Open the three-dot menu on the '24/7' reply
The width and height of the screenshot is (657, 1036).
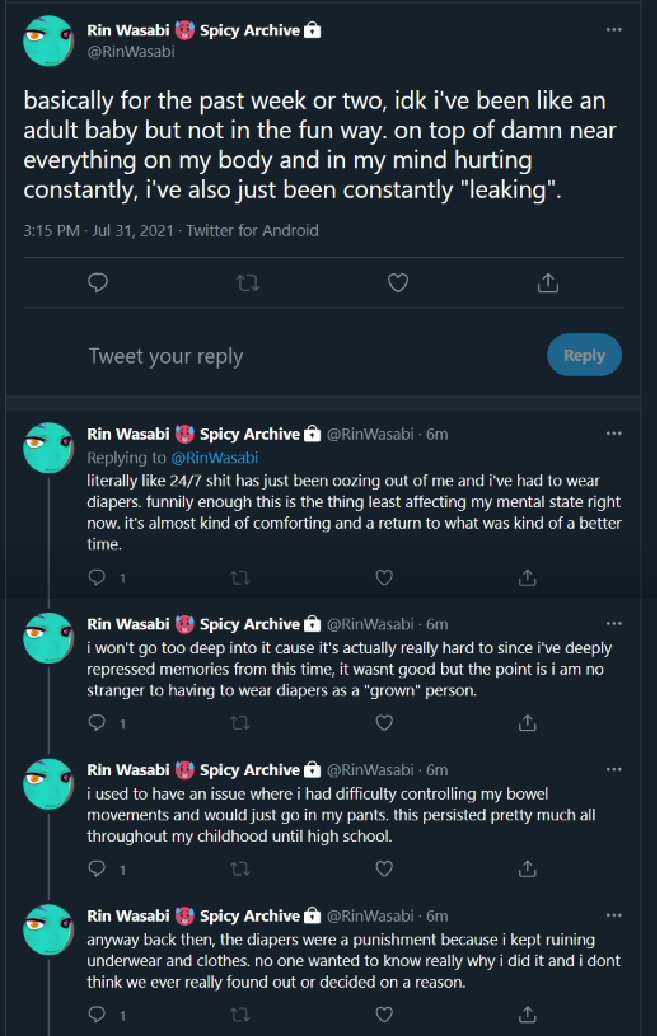pyautogui.click(x=614, y=433)
